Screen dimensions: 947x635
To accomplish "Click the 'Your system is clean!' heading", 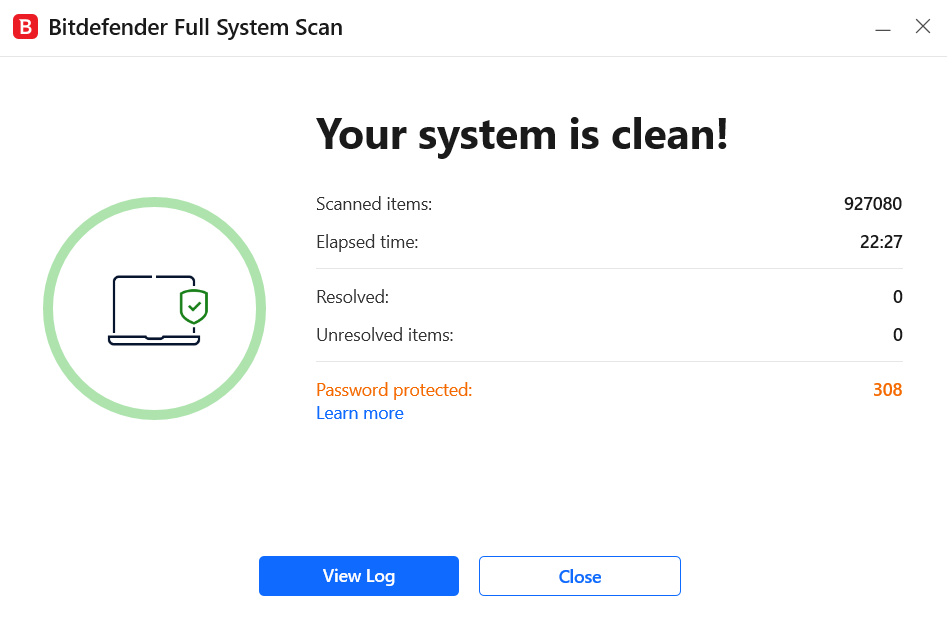I will pos(522,135).
